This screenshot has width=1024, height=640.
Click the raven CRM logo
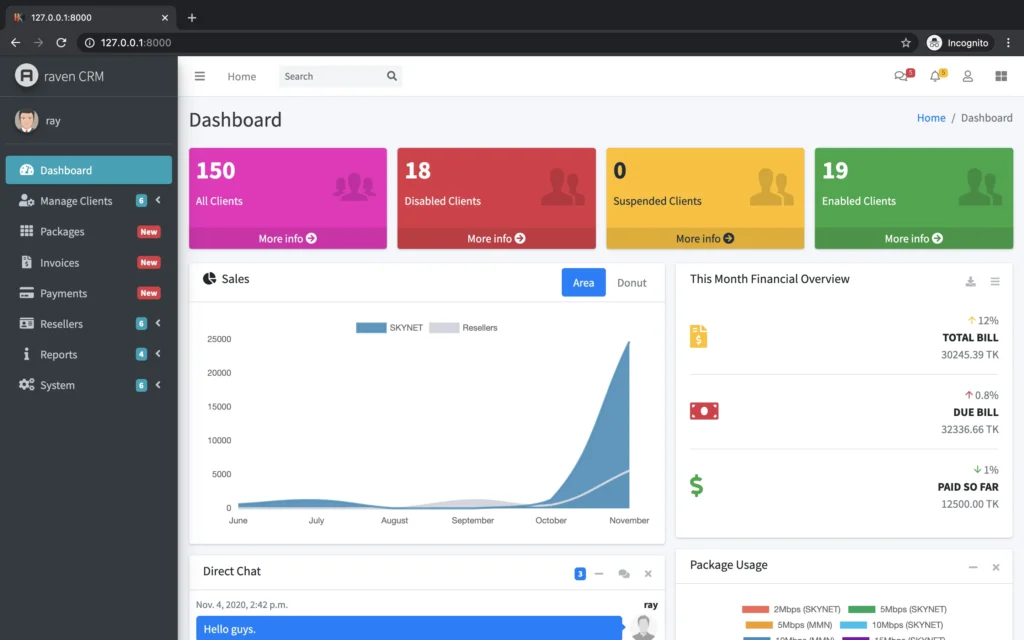point(26,76)
